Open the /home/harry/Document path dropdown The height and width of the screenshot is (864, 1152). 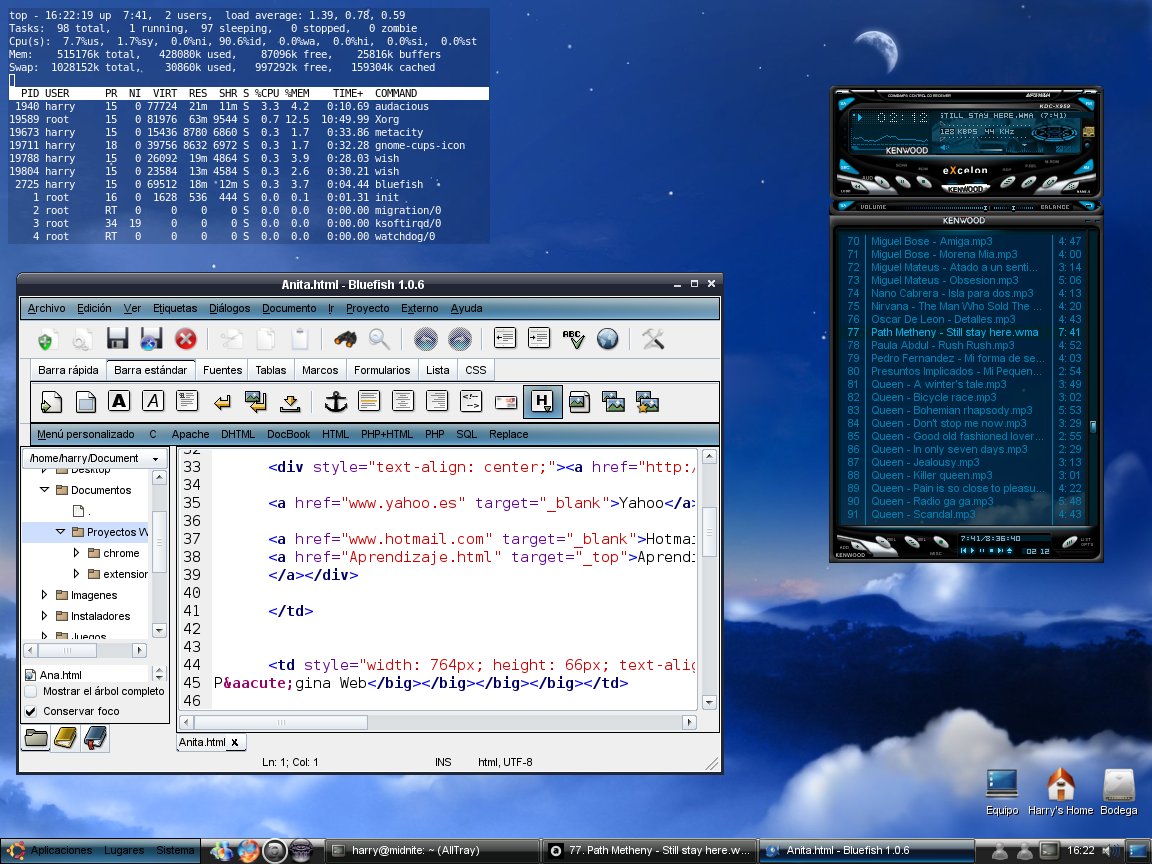(95, 458)
